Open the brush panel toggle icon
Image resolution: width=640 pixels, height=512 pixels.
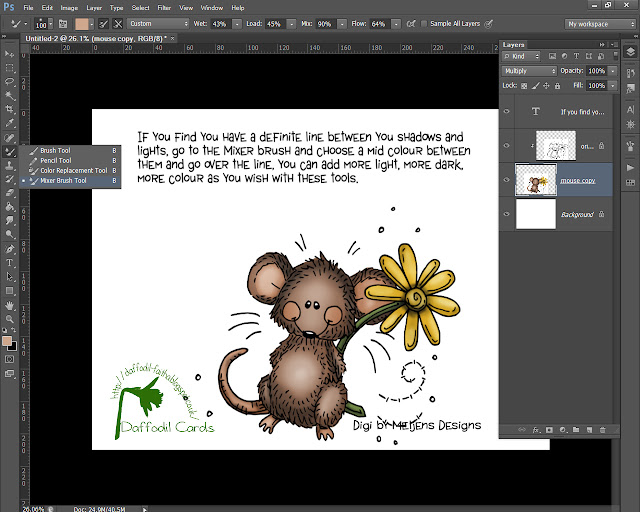pyautogui.click(x=63, y=24)
